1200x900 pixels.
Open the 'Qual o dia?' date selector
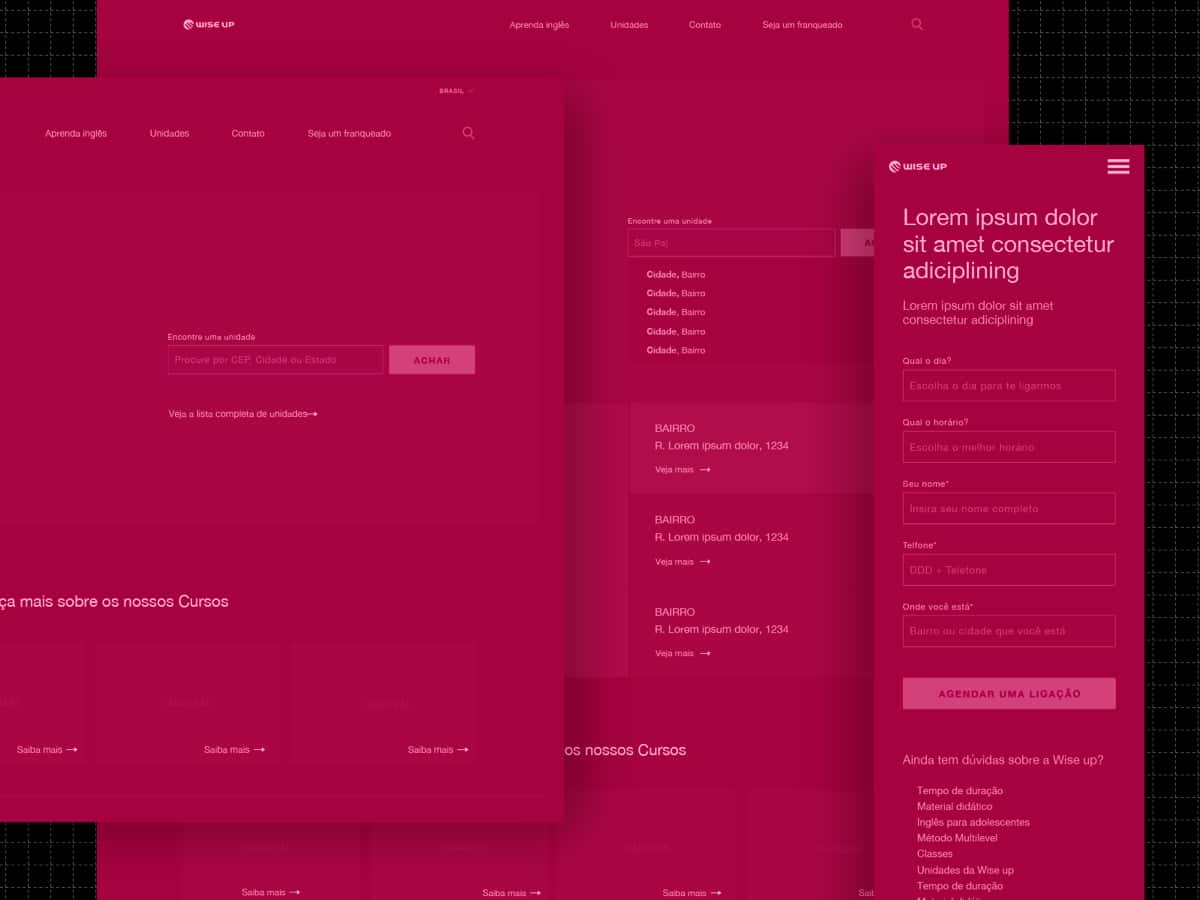point(1008,386)
